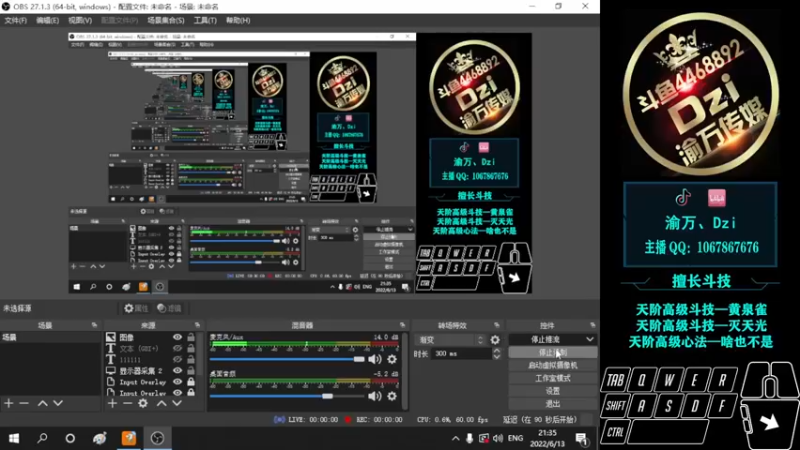Image resolution: width=800 pixels, height=450 pixels.
Task: Click the taskbar search magnifier icon
Action: tap(42, 438)
